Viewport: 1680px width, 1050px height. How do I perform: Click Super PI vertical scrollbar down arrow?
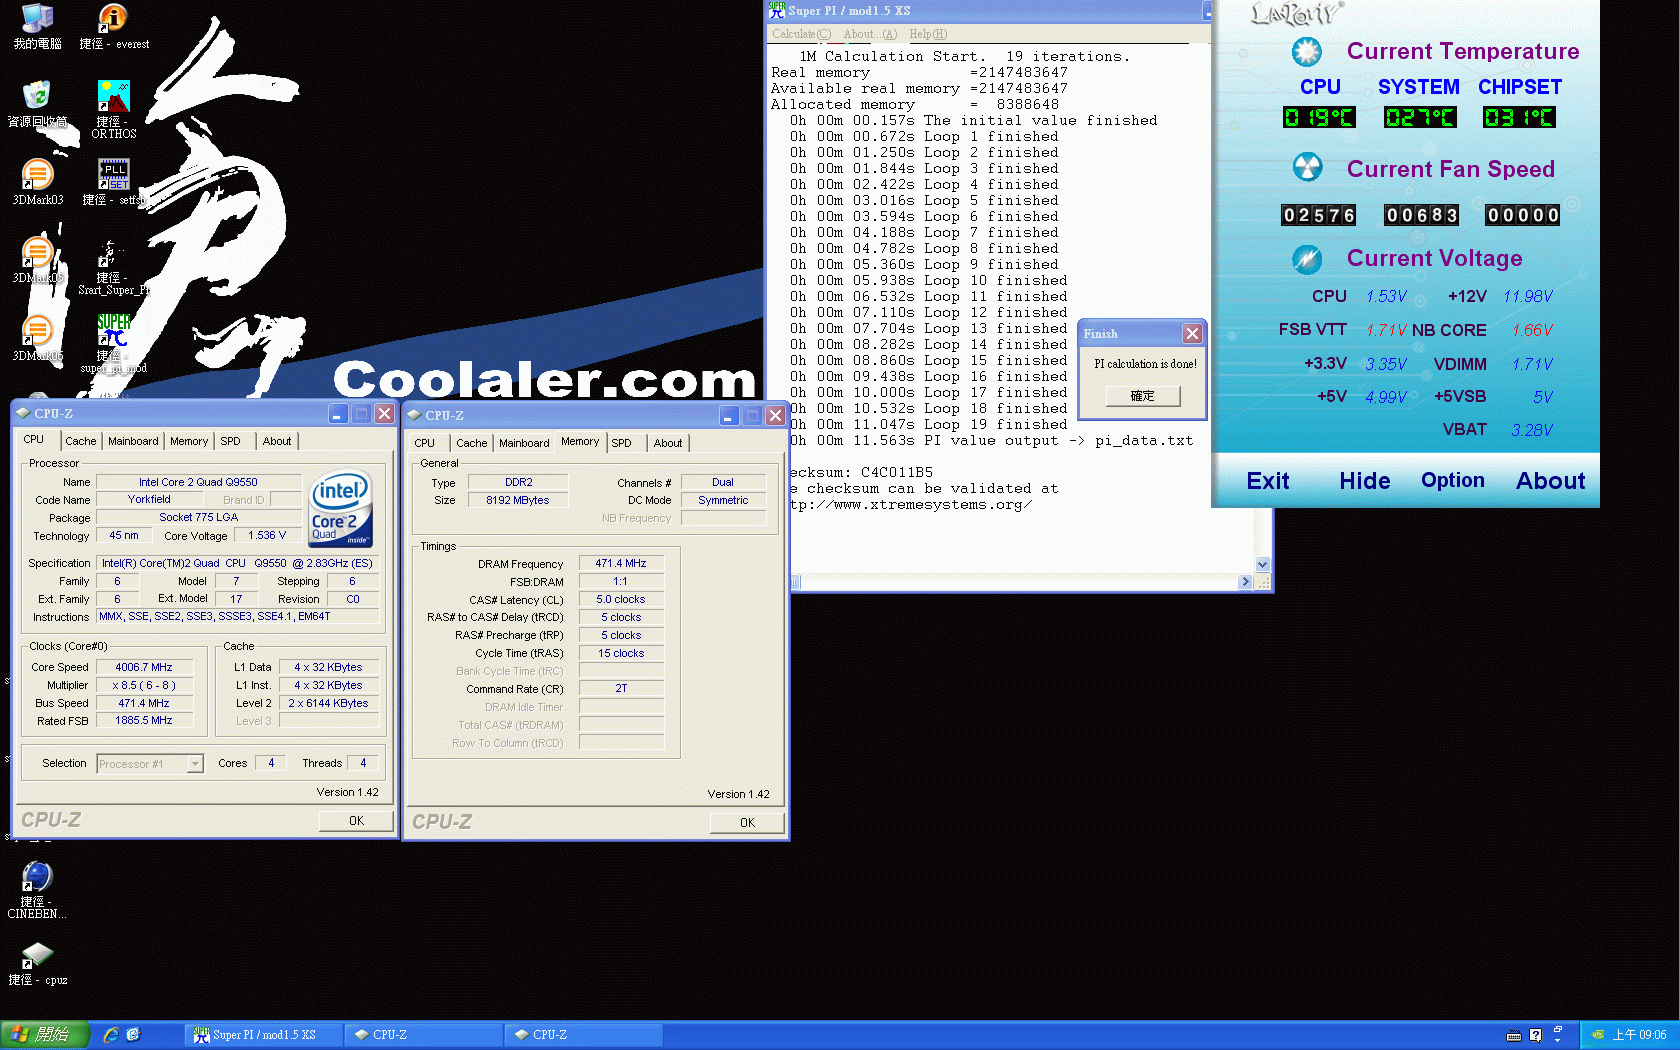pyautogui.click(x=1262, y=565)
